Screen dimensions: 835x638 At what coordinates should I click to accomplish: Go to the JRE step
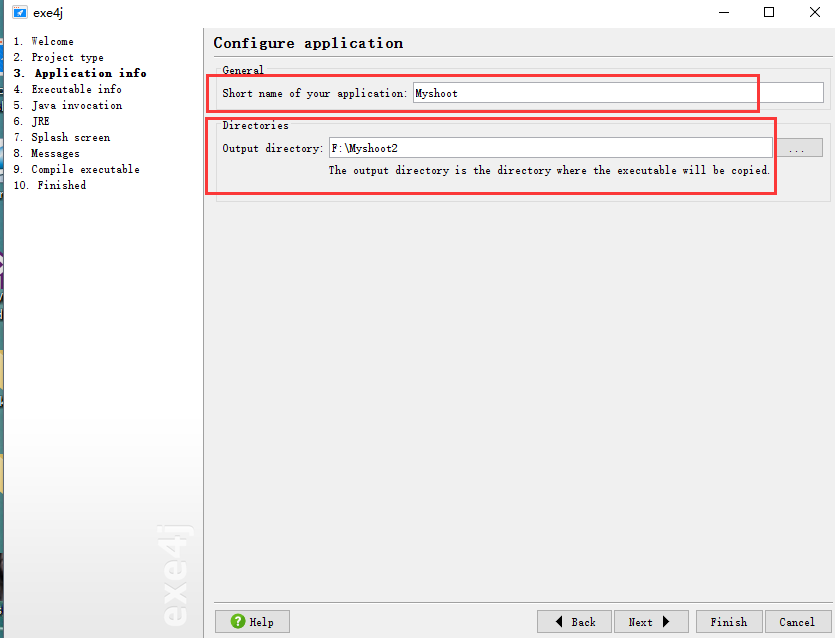[31, 121]
